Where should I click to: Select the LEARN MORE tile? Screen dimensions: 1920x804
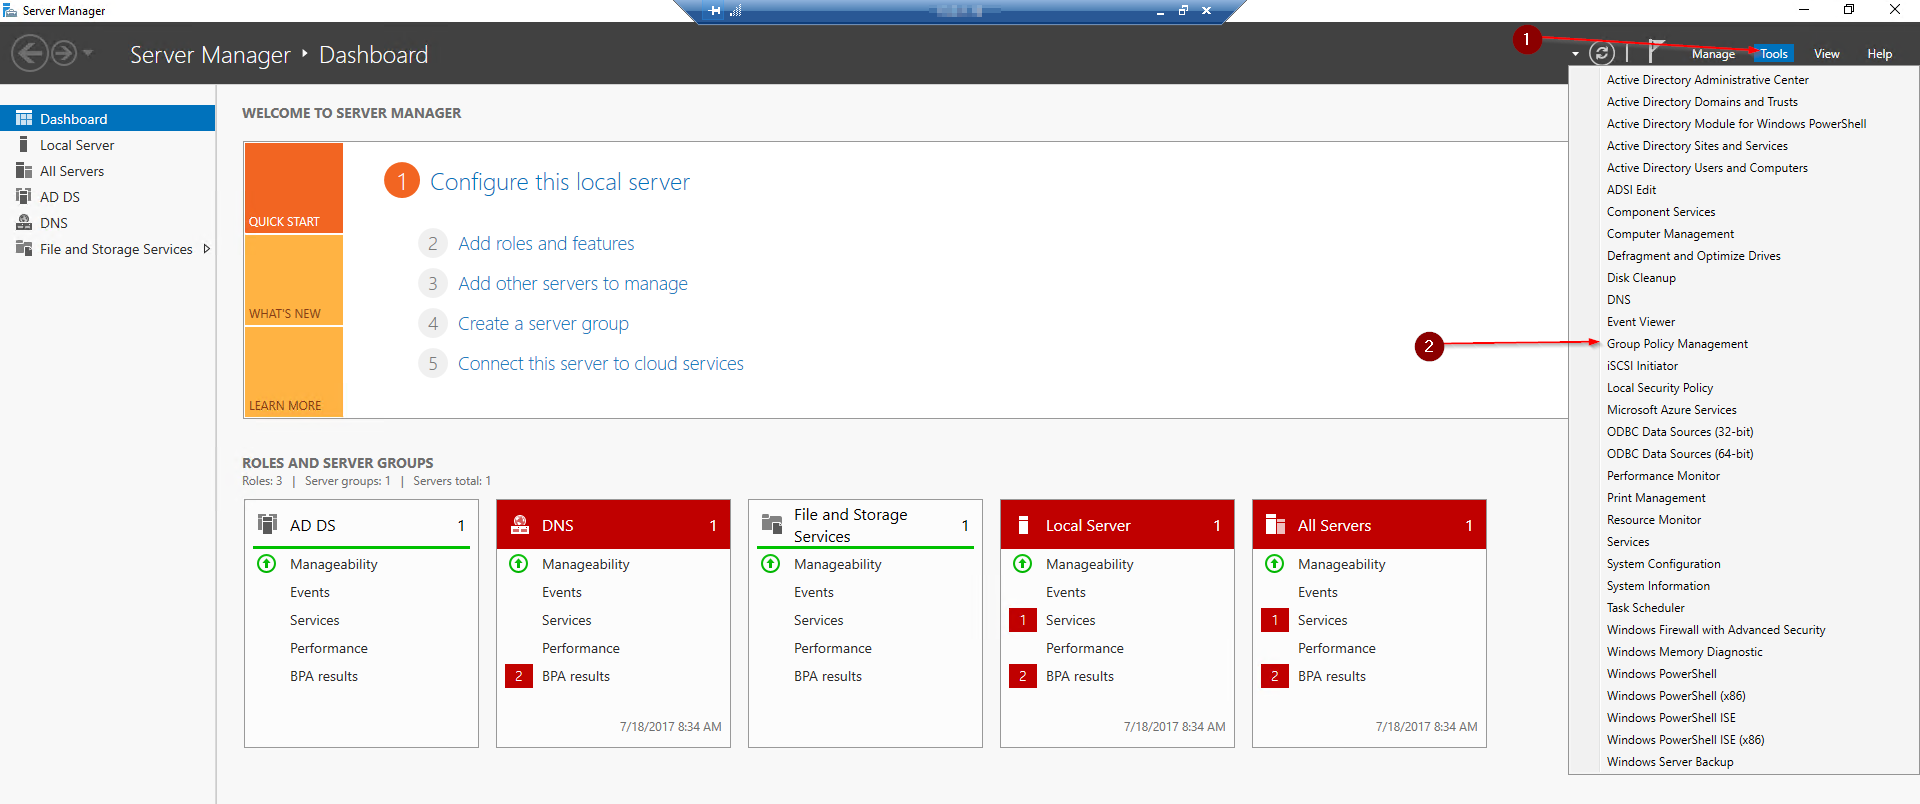[x=294, y=372]
